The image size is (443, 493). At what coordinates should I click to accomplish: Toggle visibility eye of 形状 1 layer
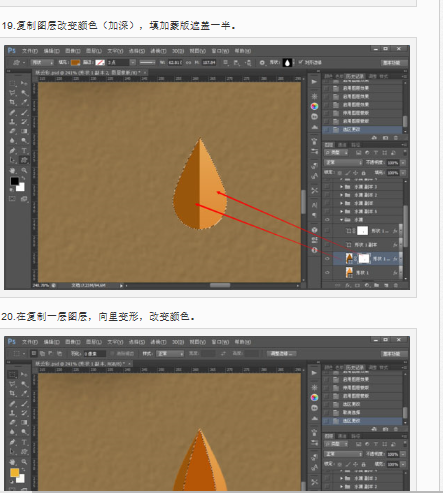(327, 273)
